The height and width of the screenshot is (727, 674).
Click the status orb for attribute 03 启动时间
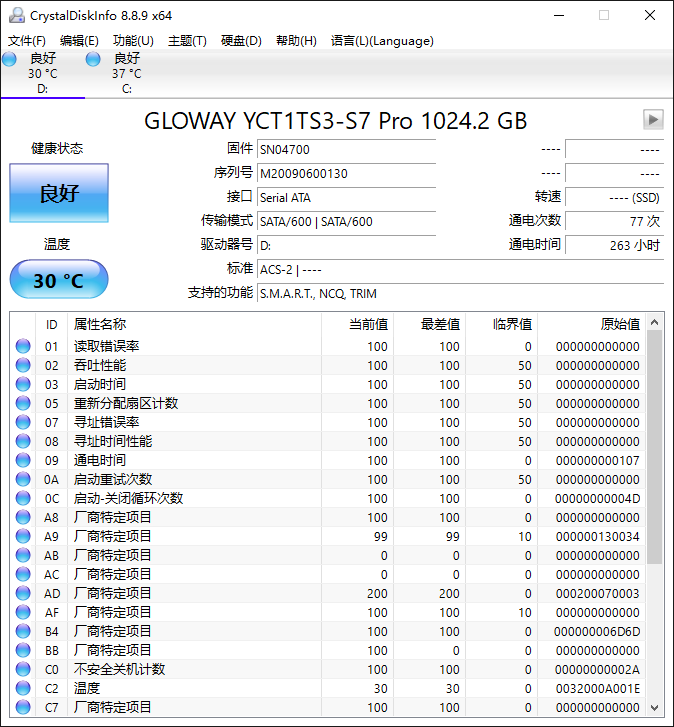tap(23, 384)
